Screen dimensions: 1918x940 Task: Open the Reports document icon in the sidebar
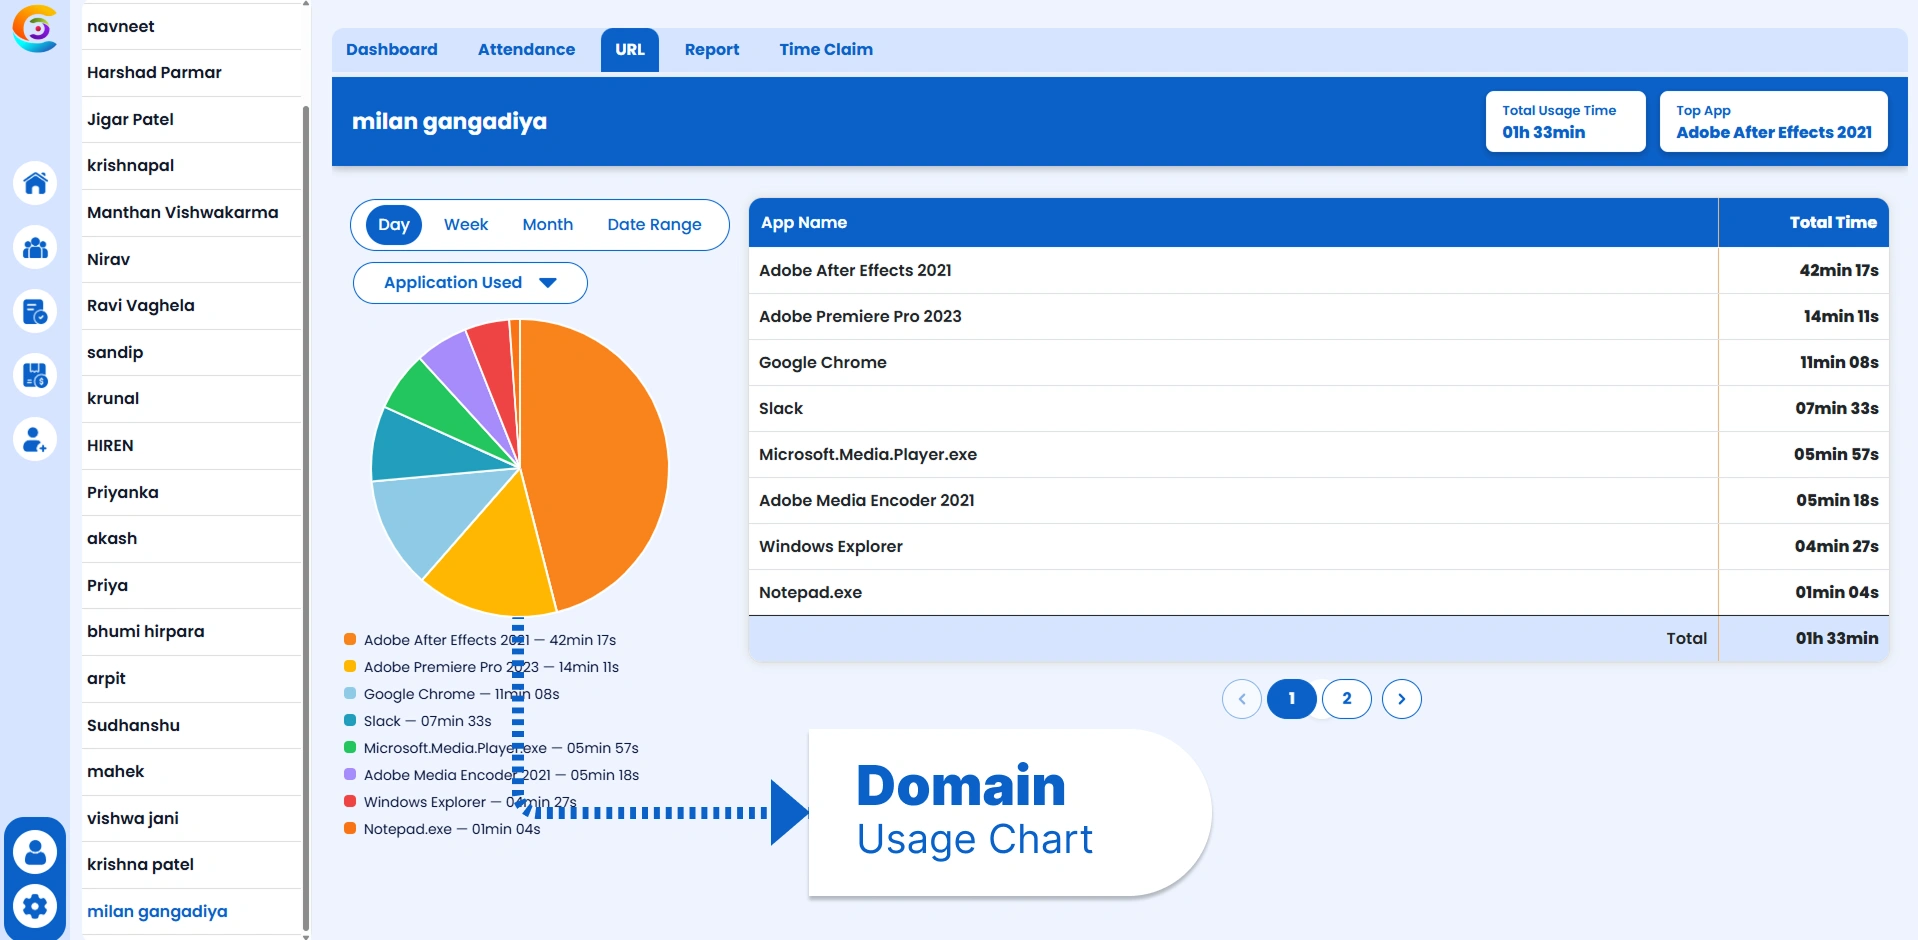pos(35,312)
